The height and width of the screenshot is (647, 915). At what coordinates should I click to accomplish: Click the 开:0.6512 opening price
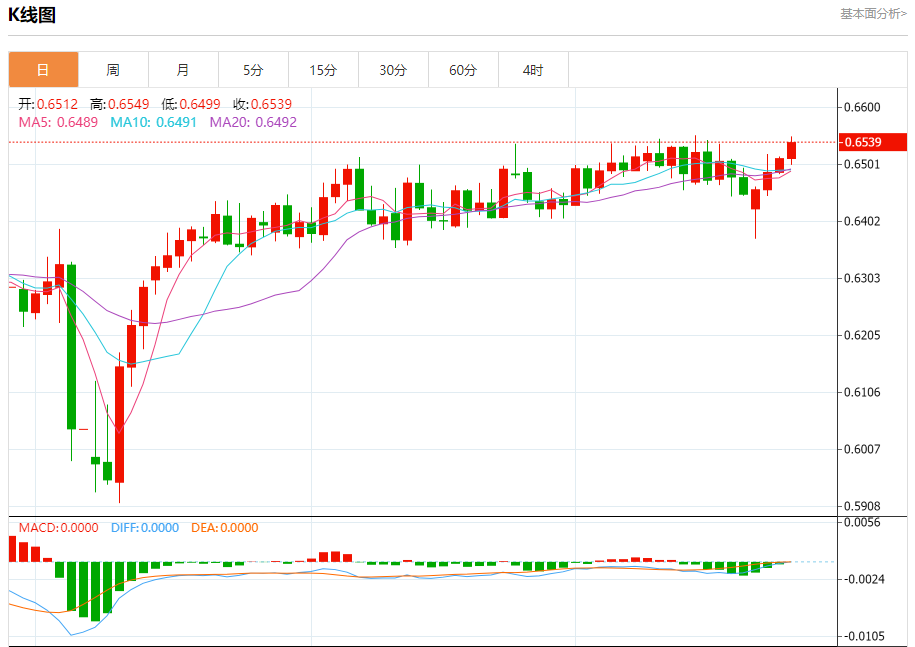[48, 104]
